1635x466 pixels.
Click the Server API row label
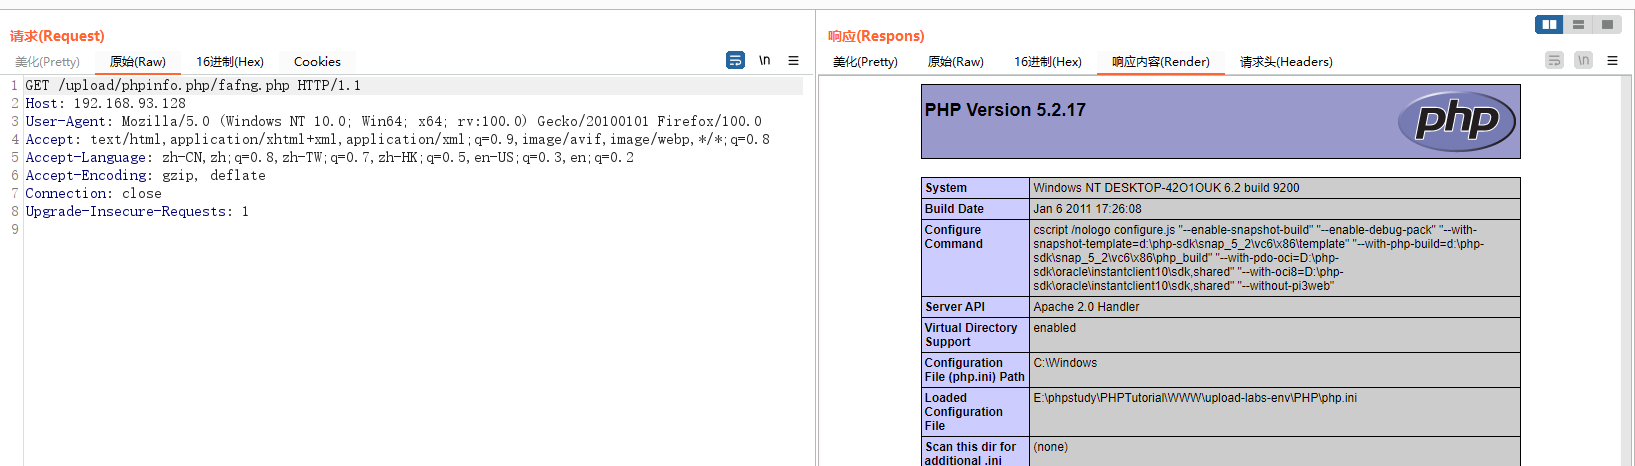[x=975, y=307]
